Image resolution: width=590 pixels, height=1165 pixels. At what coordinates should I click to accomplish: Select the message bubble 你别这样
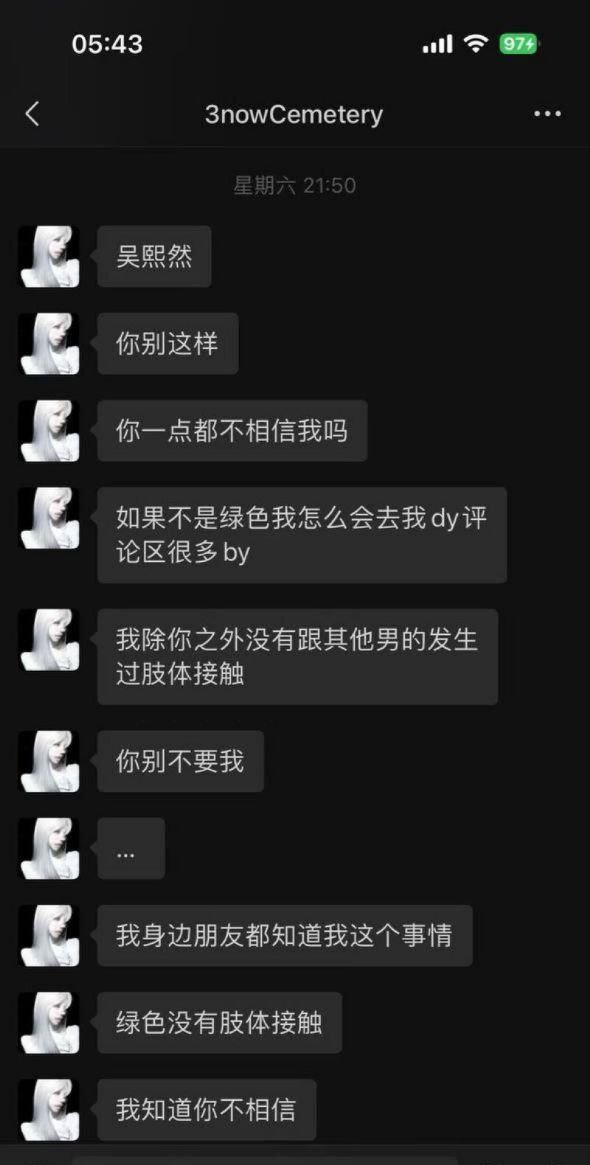pyautogui.click(x=168, y=343)
